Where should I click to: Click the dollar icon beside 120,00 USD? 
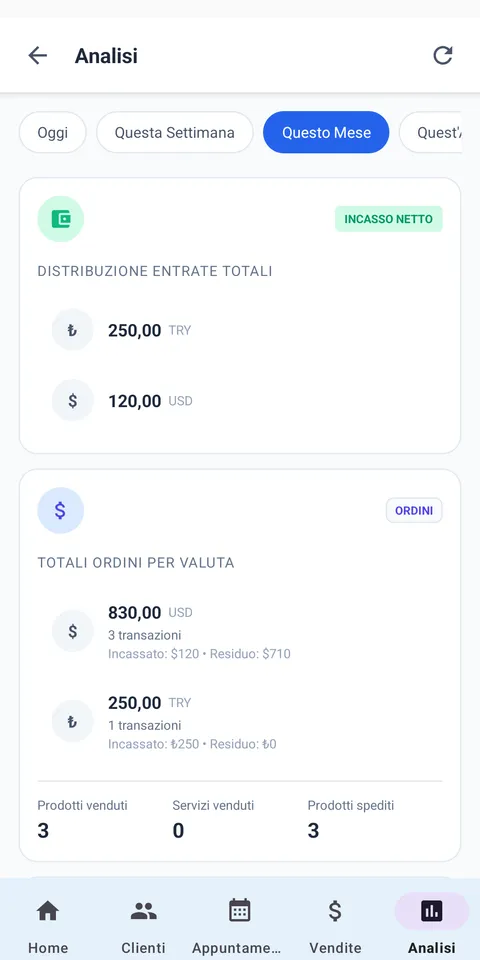click(x=72, y=401)
